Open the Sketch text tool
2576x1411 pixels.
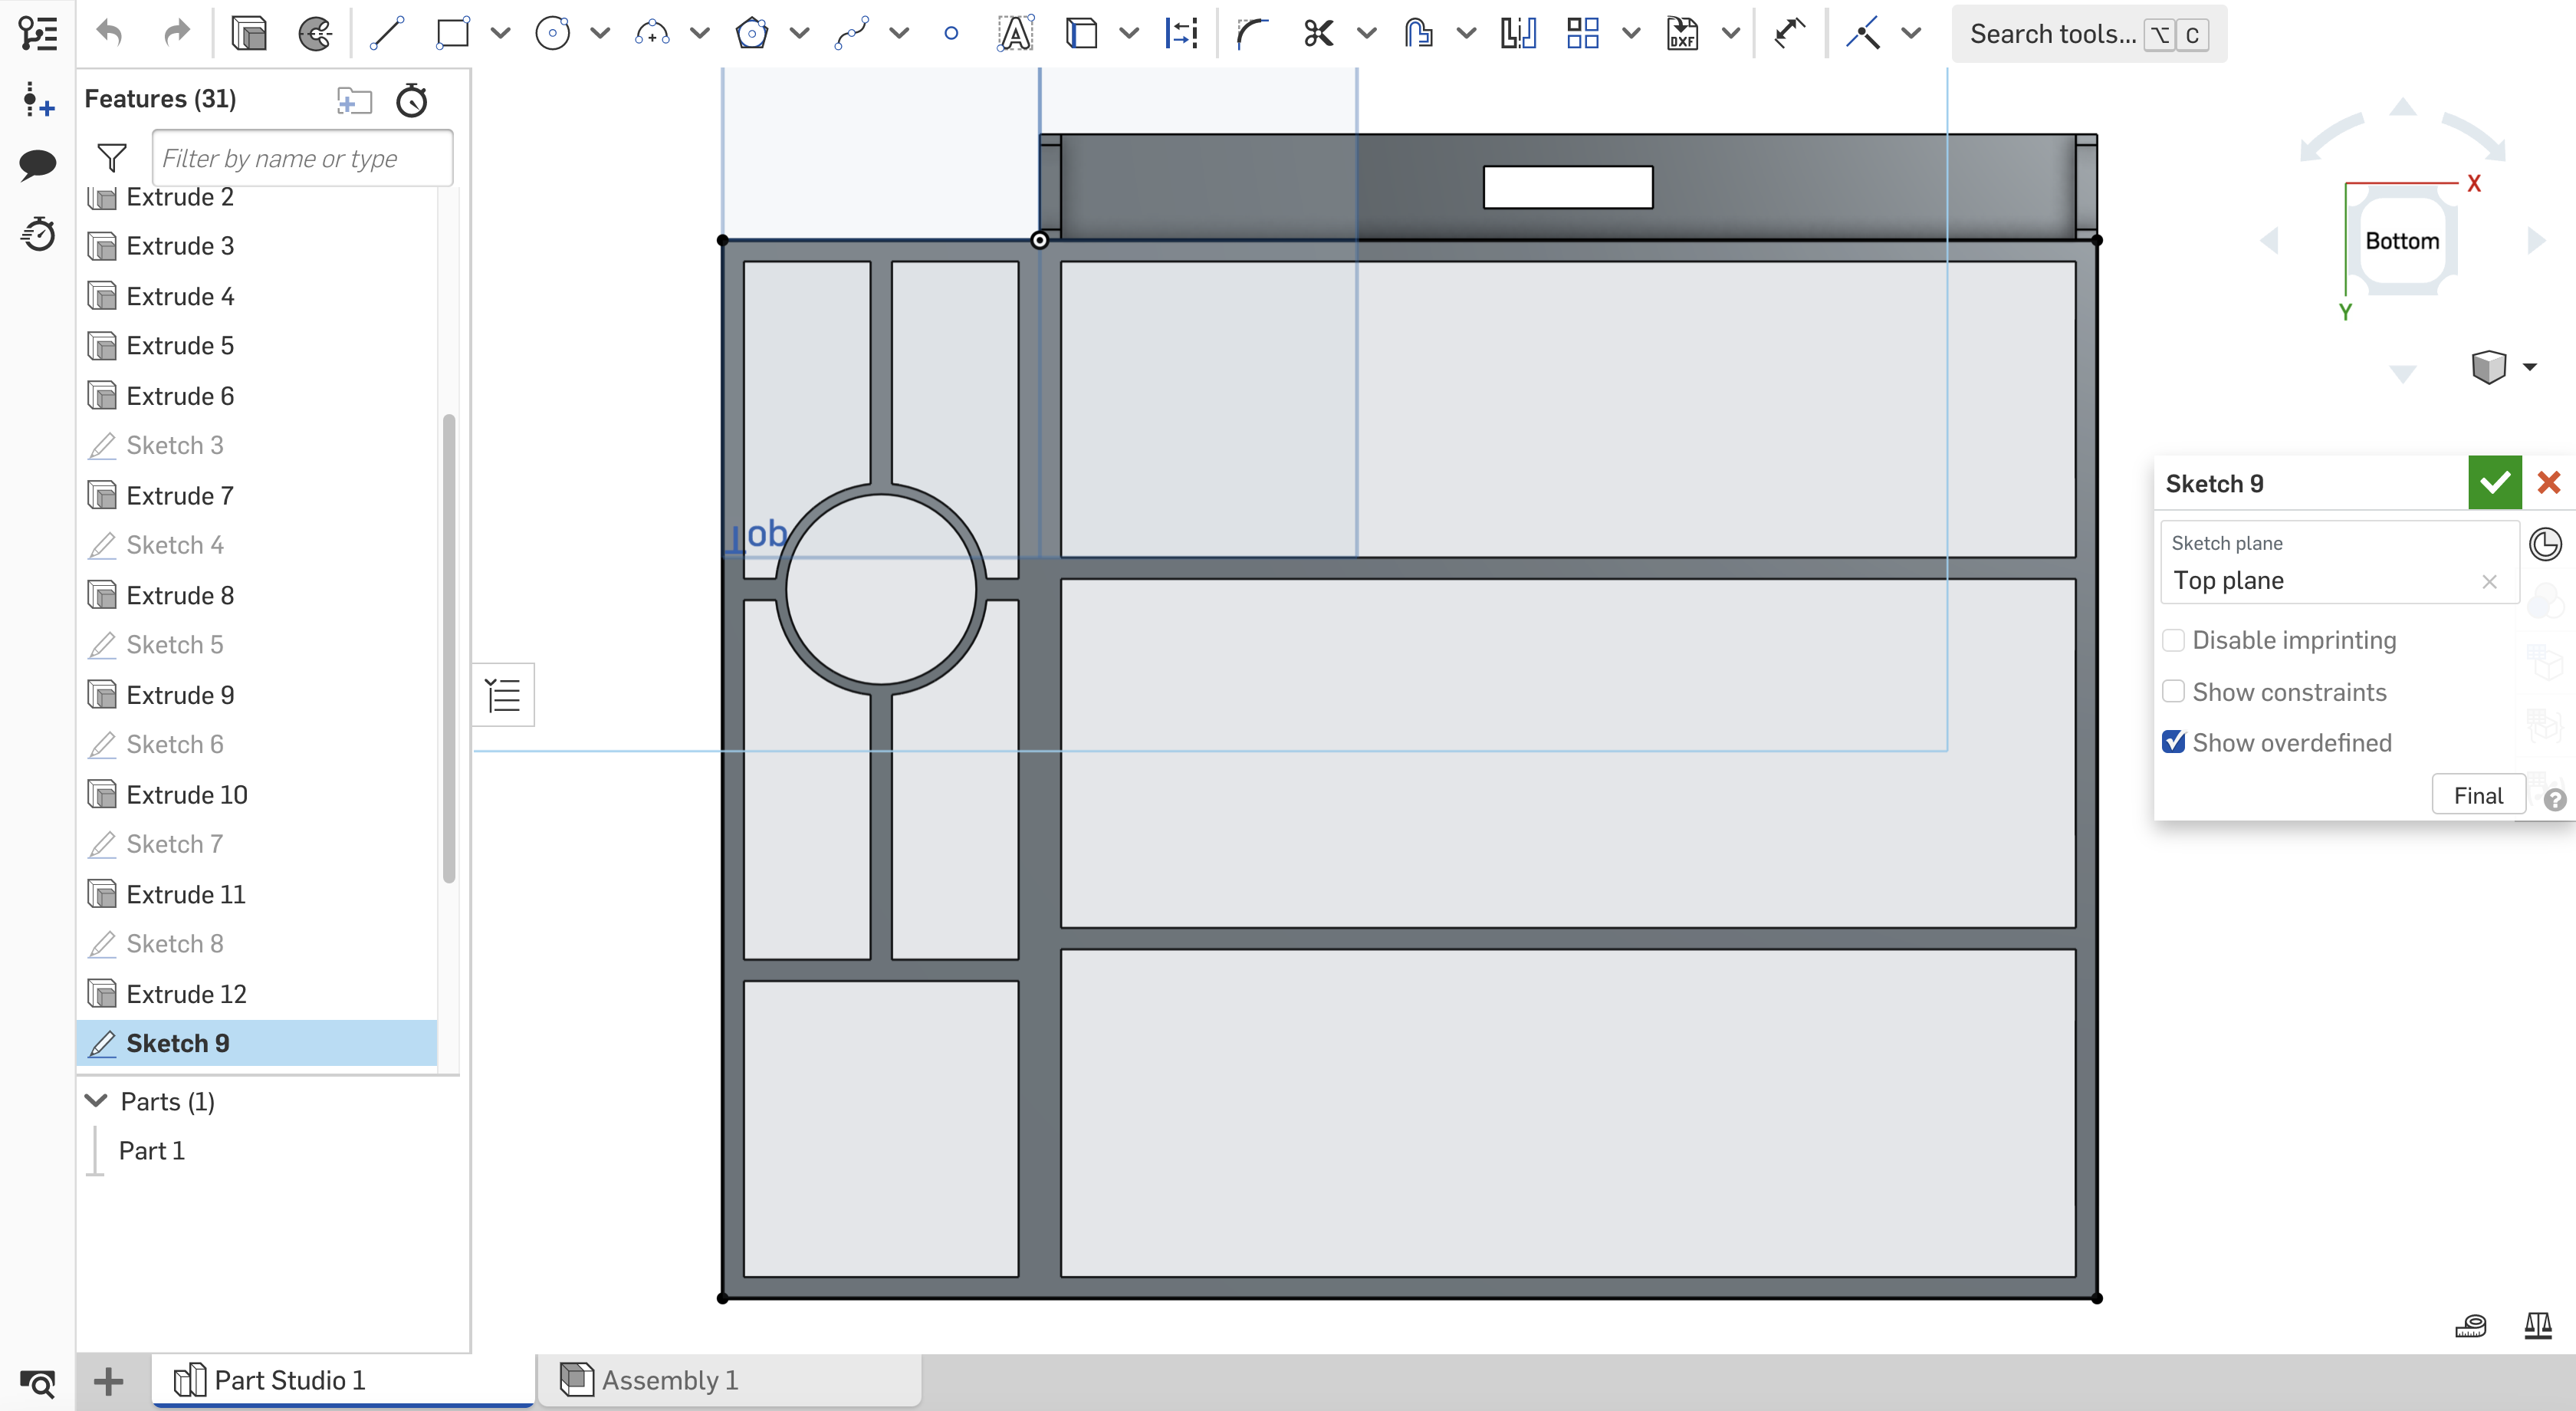[1015, 33]
